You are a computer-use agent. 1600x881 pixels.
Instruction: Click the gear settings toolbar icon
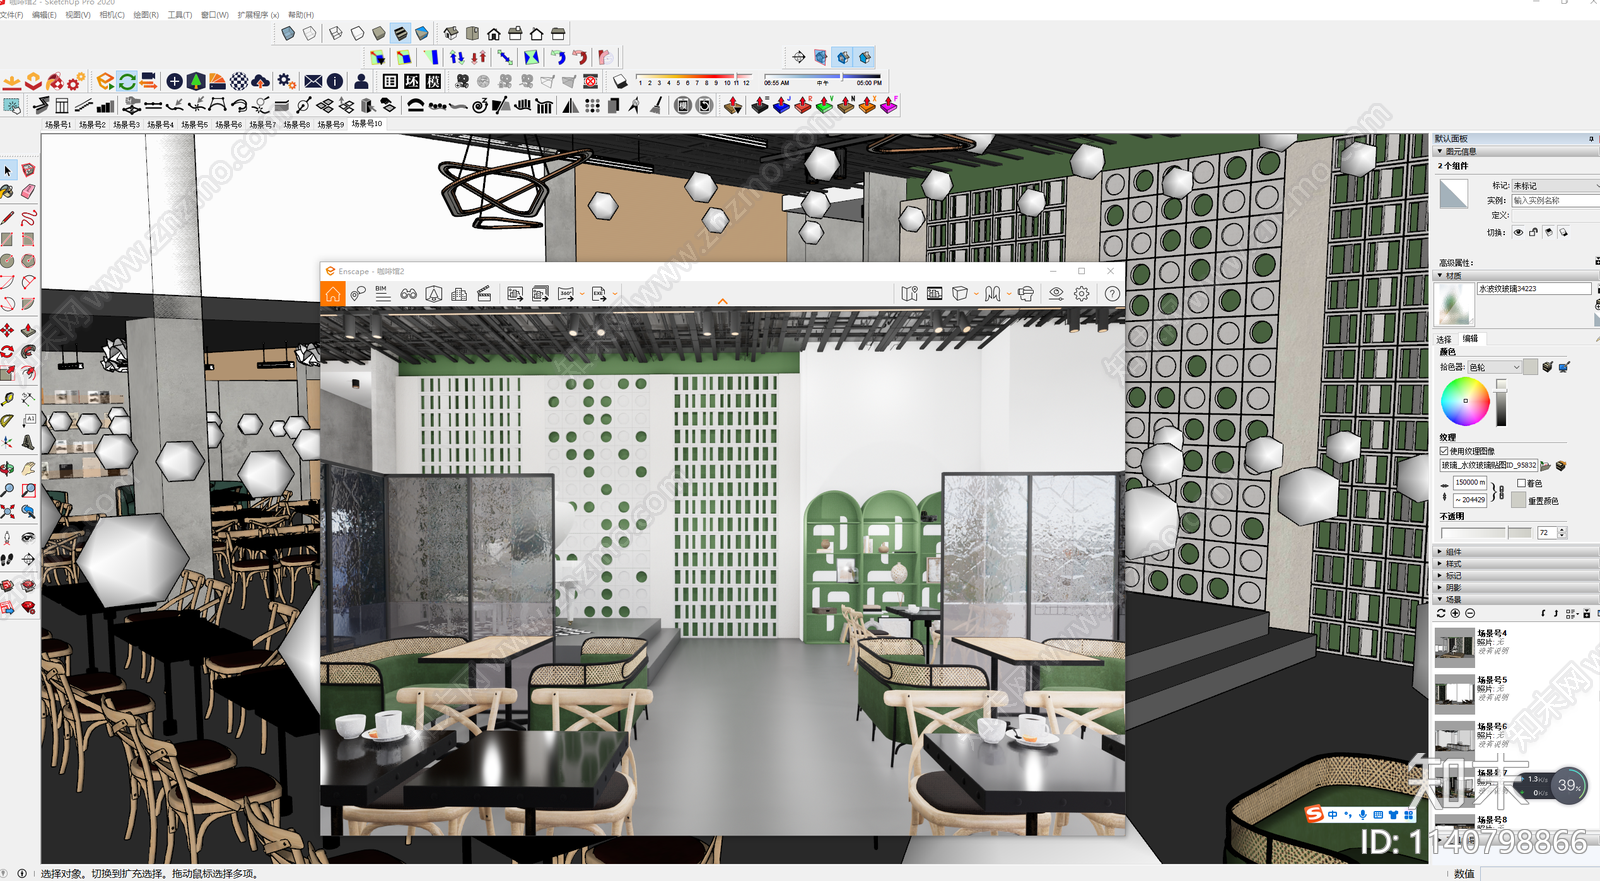(x=286, y=81)
